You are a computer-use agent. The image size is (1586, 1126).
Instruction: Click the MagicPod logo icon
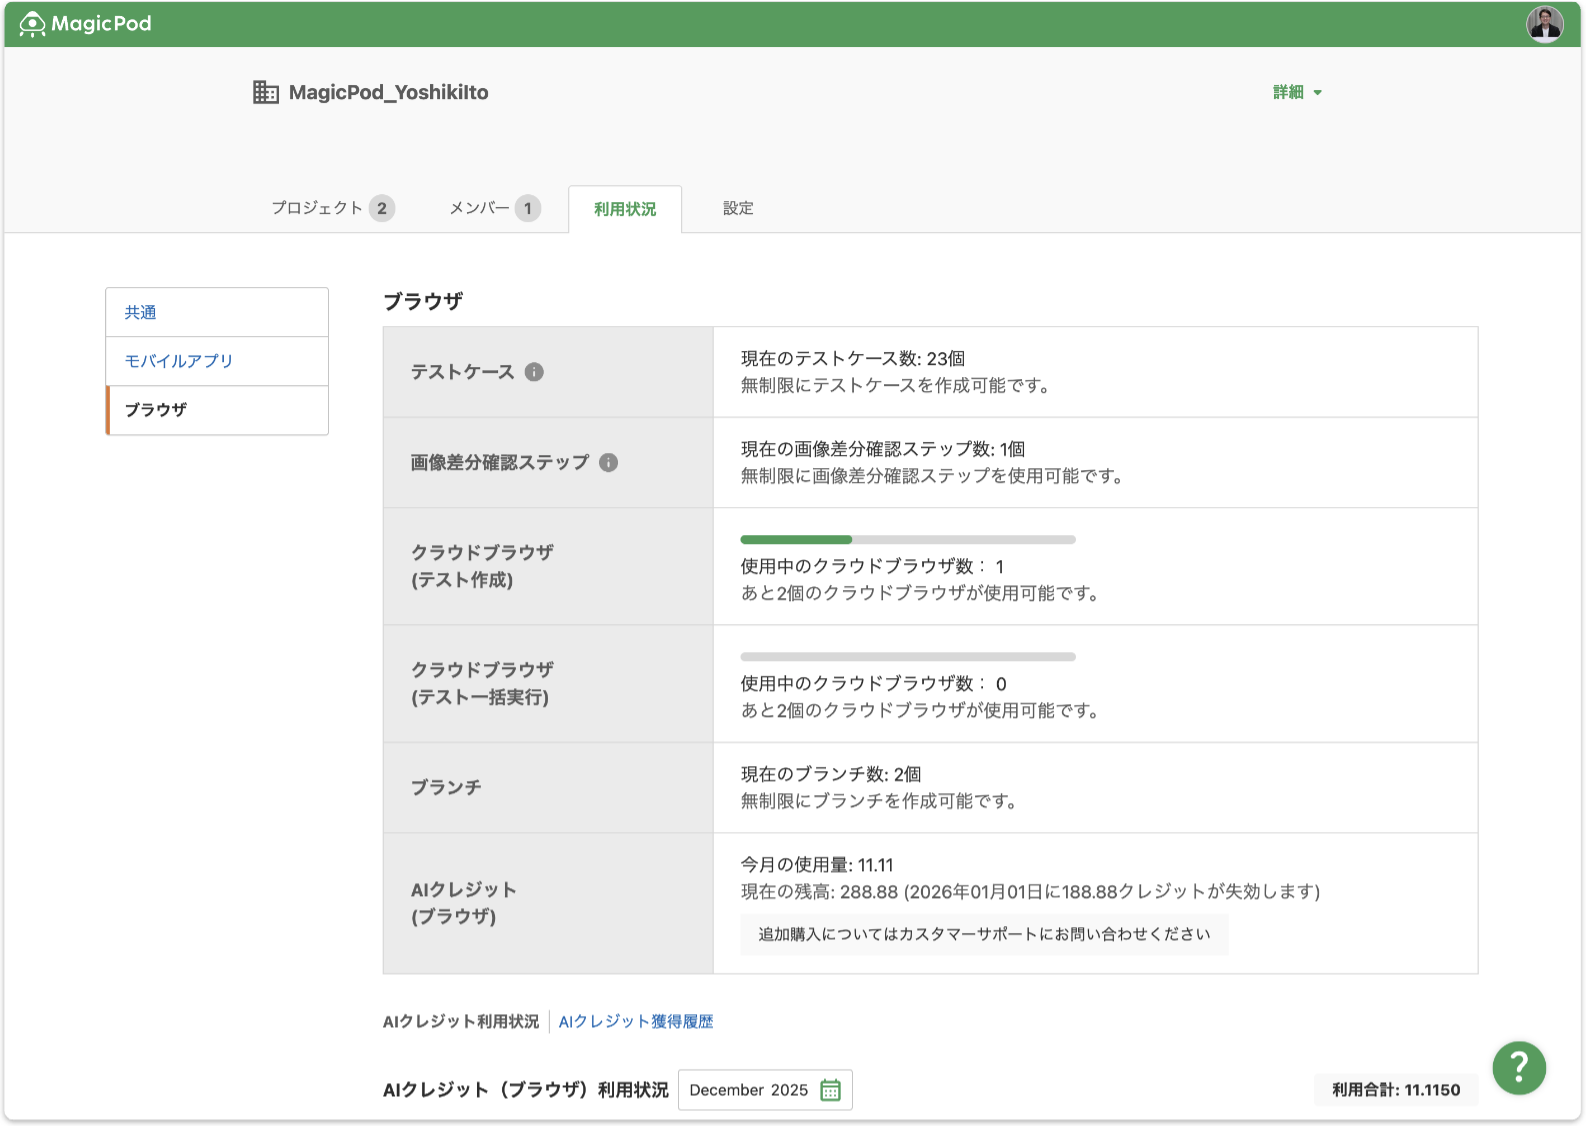32,24
